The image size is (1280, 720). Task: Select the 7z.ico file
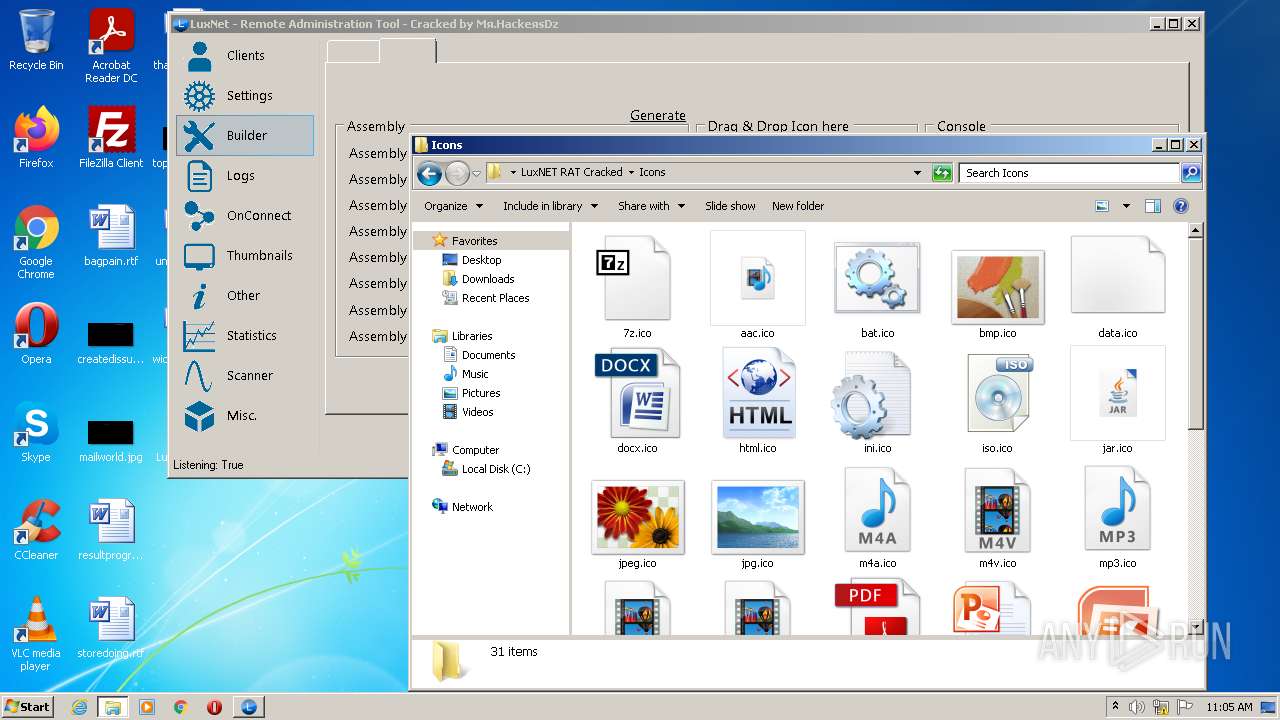coord(637,285)
